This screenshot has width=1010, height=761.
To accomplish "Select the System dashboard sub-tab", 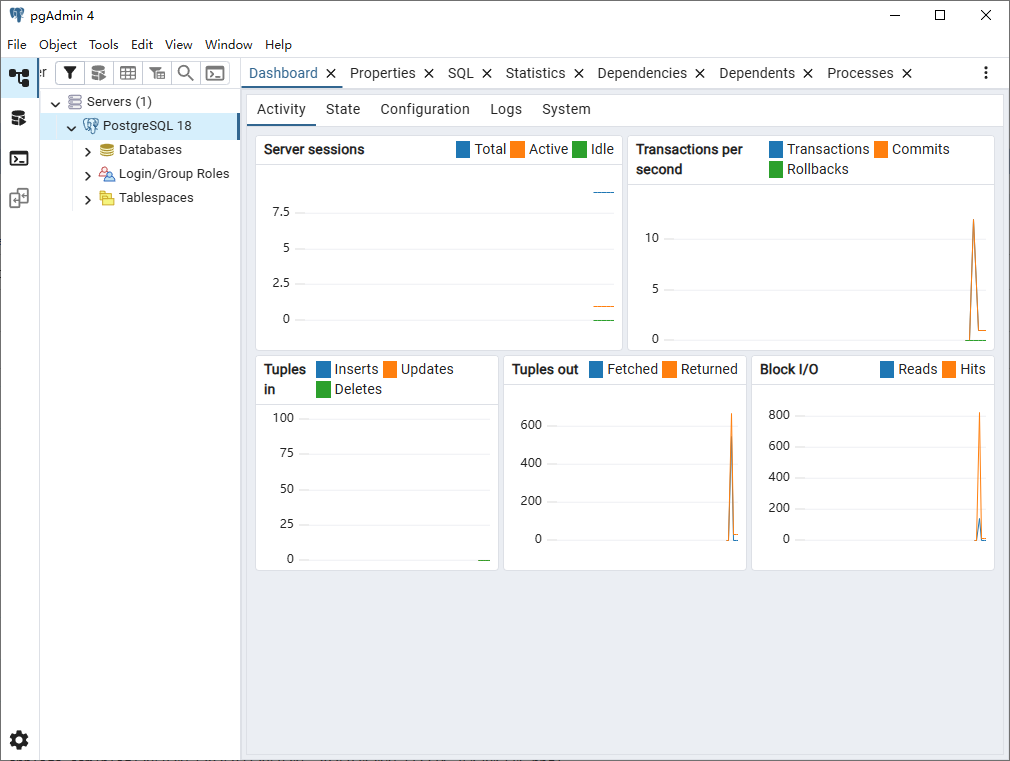I will (x=566, y=110).
